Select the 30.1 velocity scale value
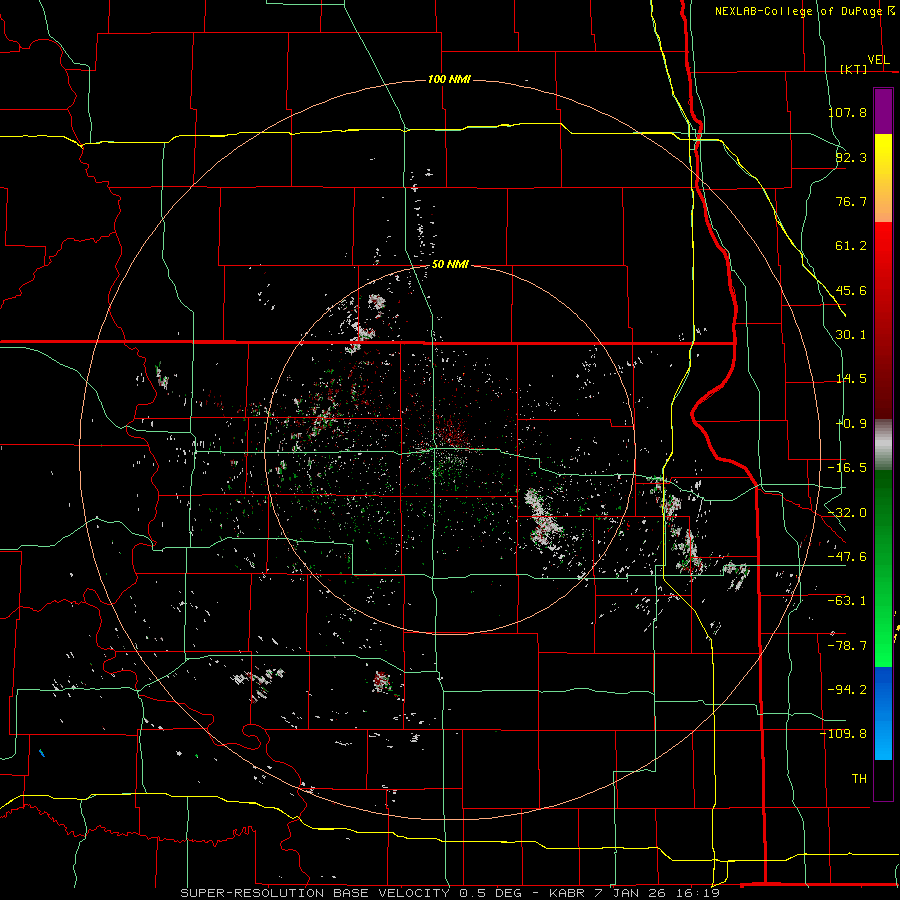The width and height of the screenshot is (900, 900). pos(851,335)
